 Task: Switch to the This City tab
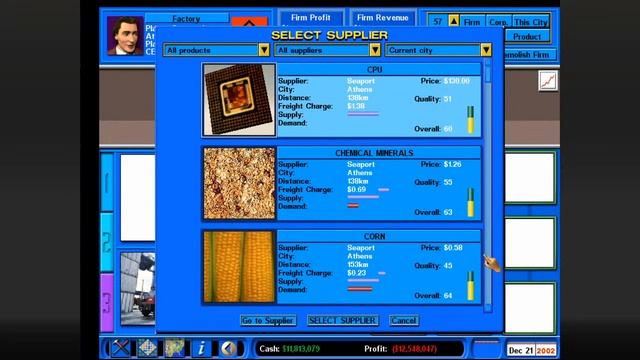point(531,22)
